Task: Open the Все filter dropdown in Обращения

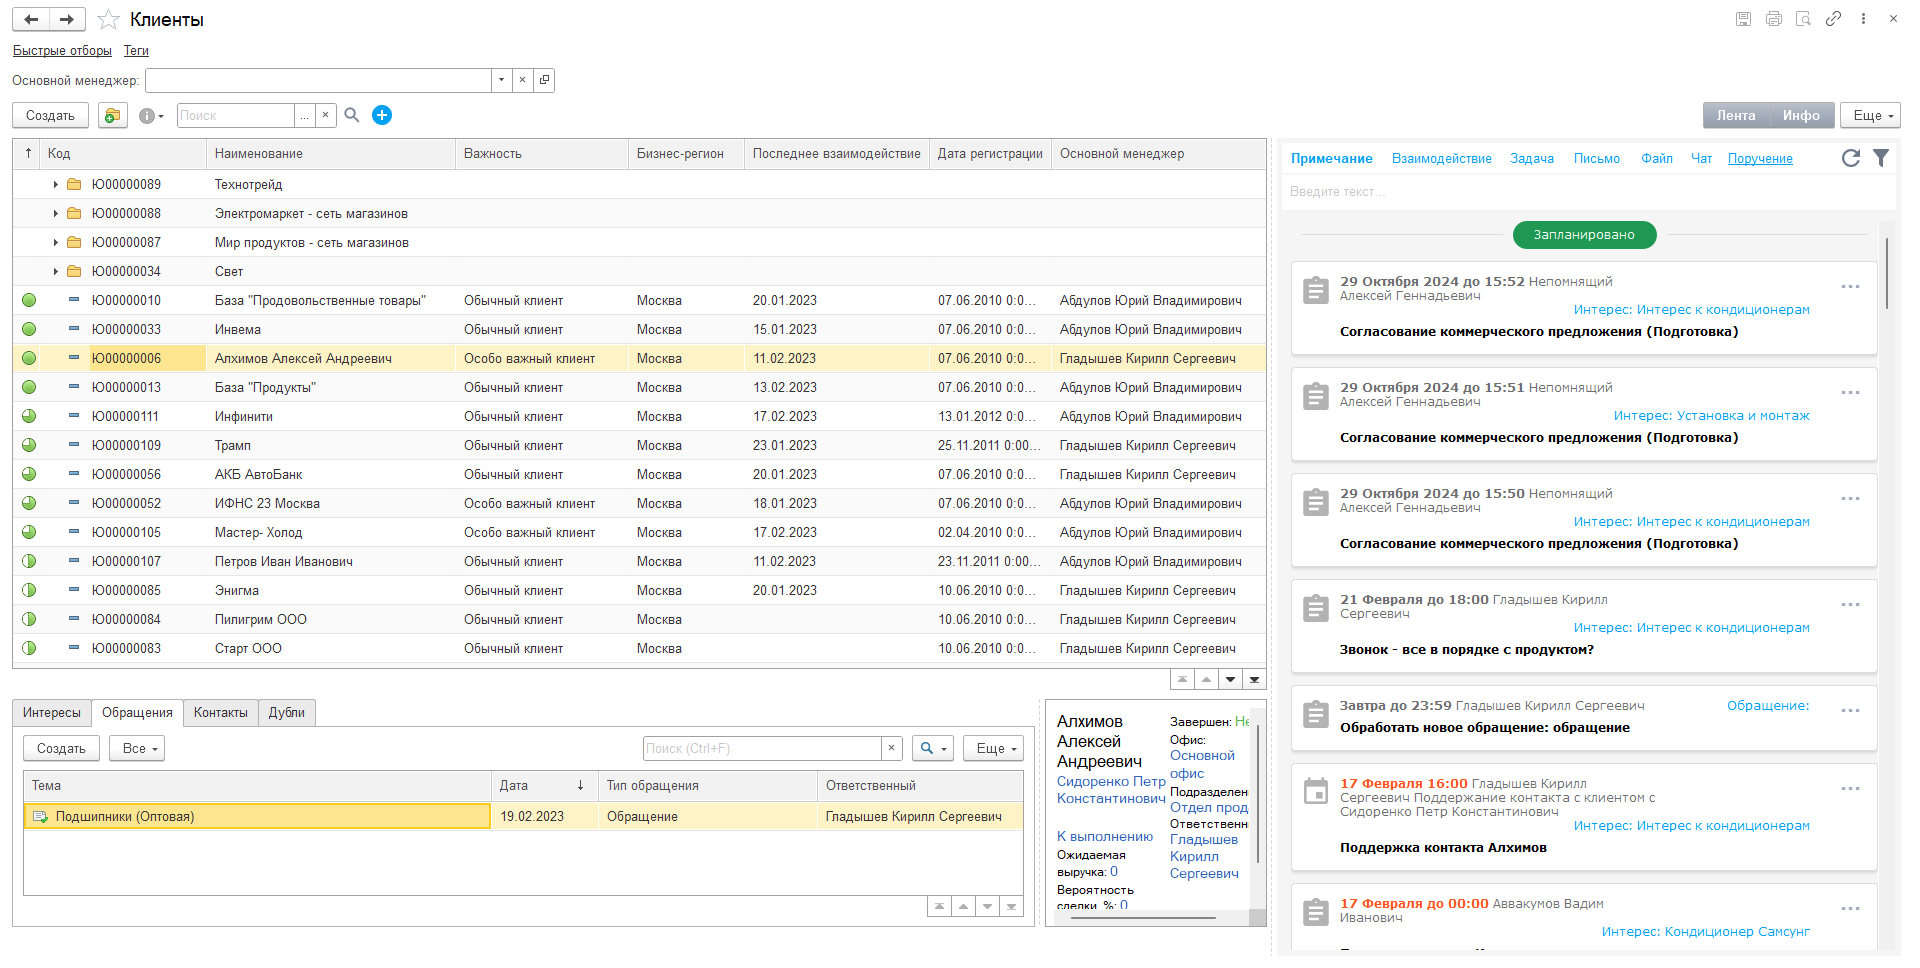Action: click(x=137, y=748)
